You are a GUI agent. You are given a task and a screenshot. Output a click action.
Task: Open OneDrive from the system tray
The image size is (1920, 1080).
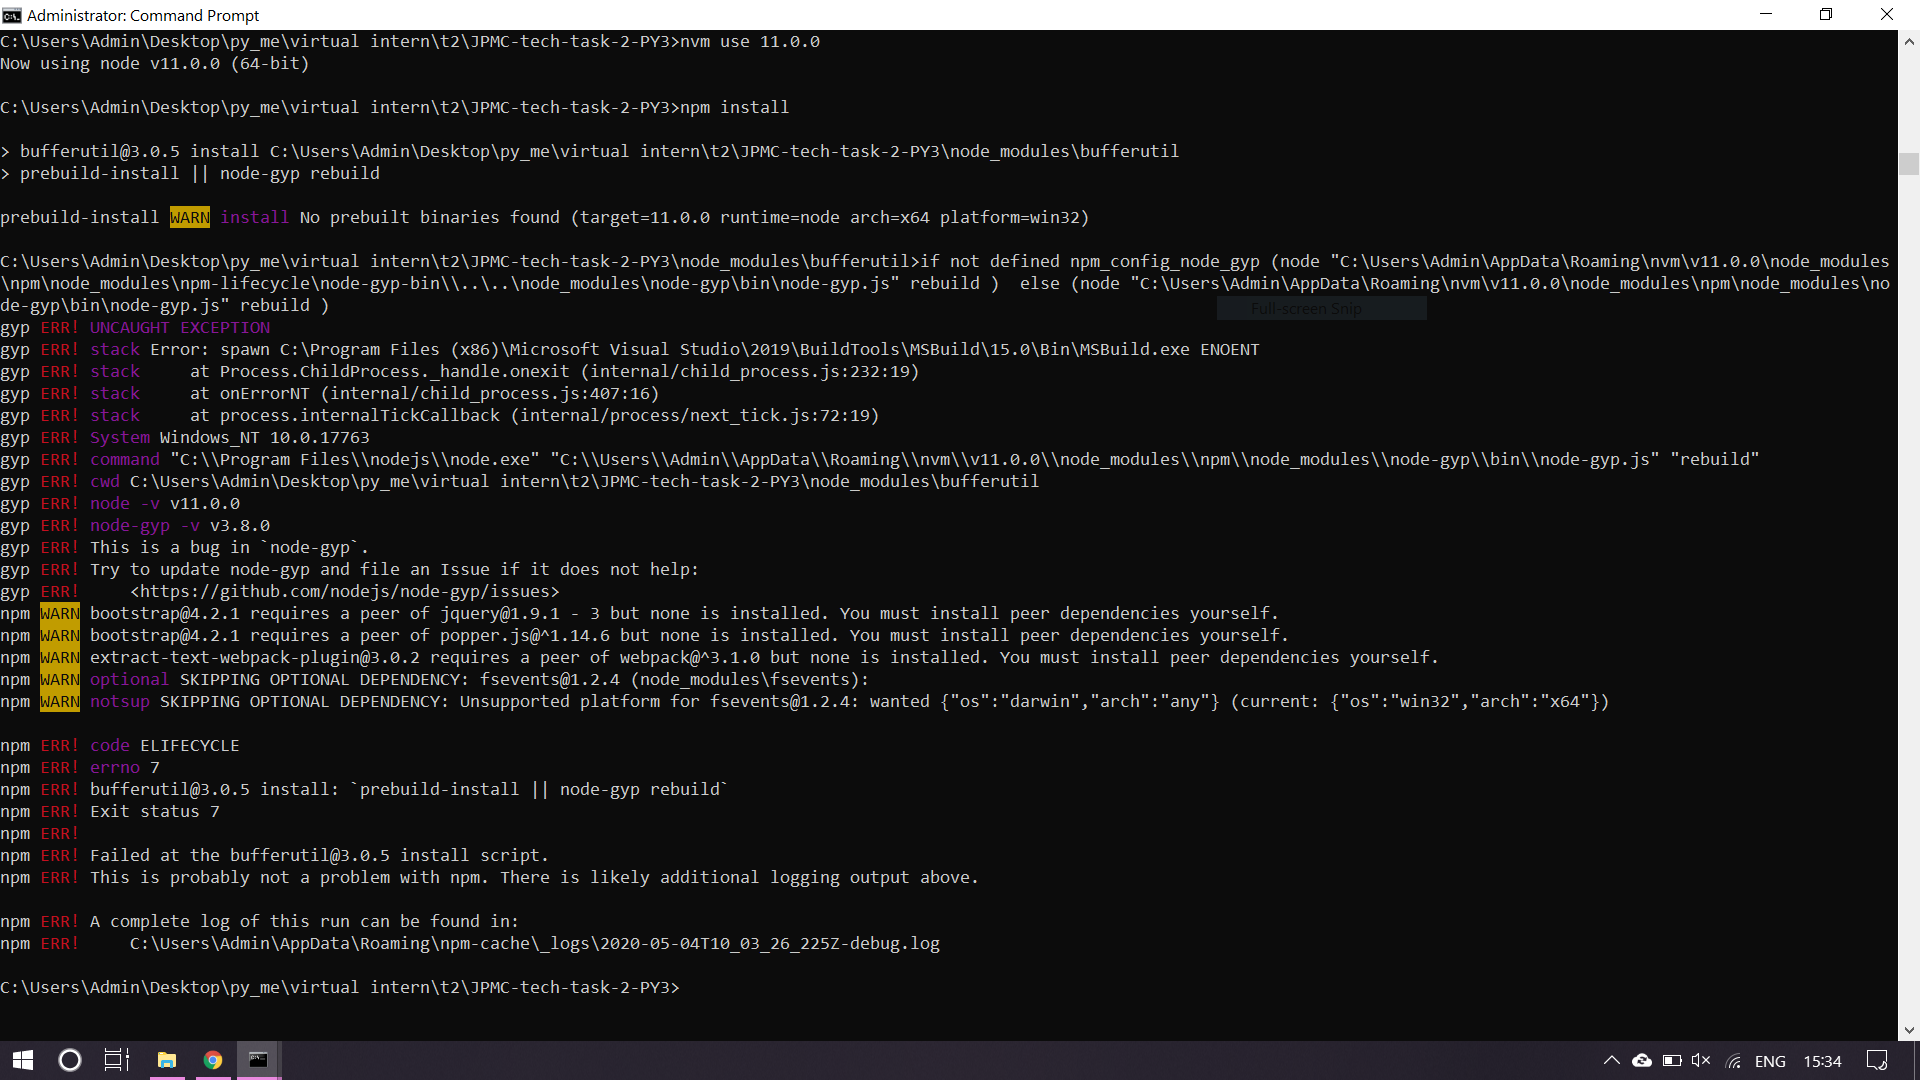[x=1641, y=1060]
